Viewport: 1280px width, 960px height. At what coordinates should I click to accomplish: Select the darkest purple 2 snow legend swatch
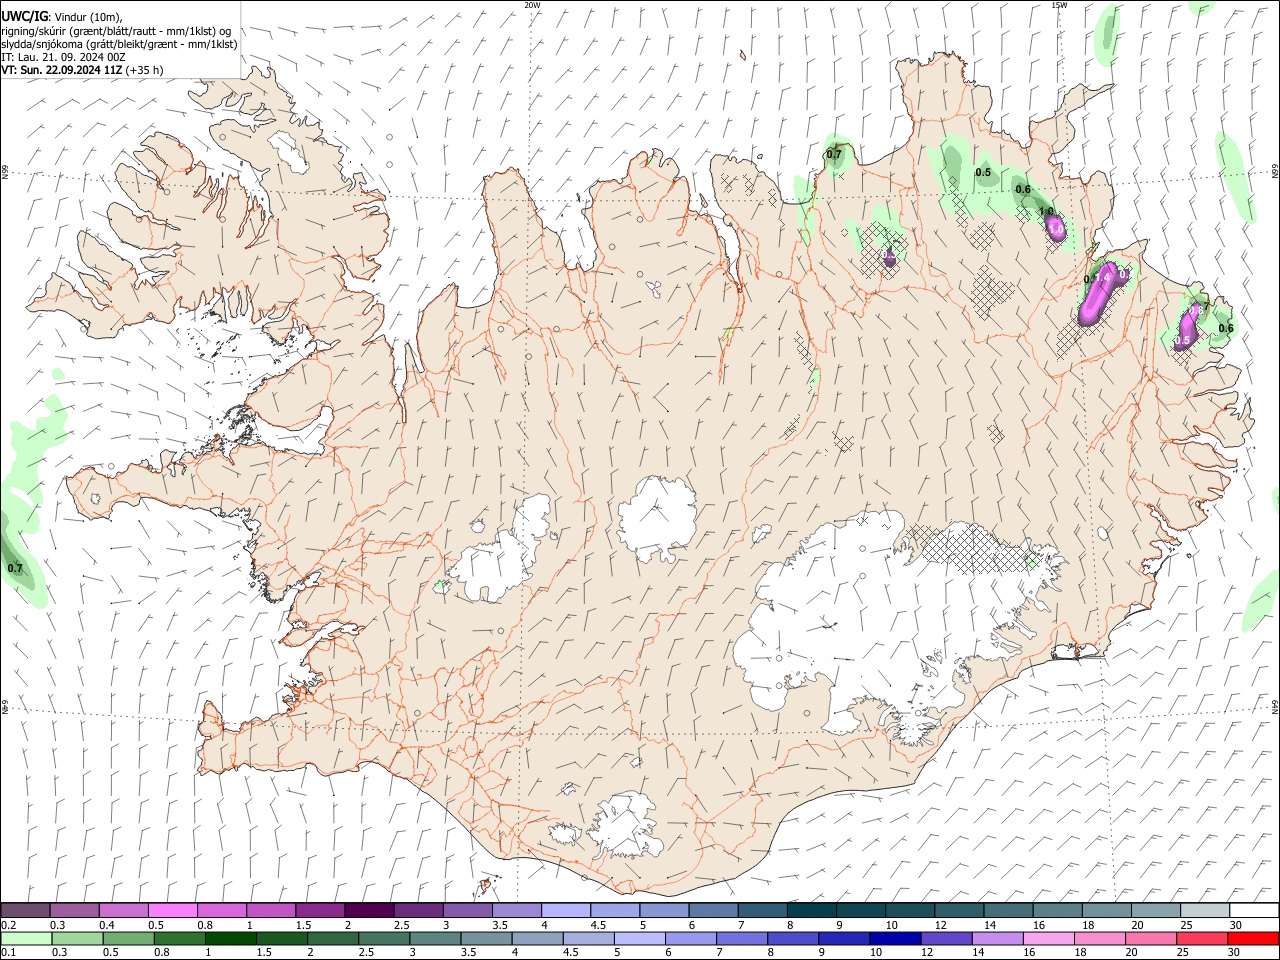pos(368,911)
